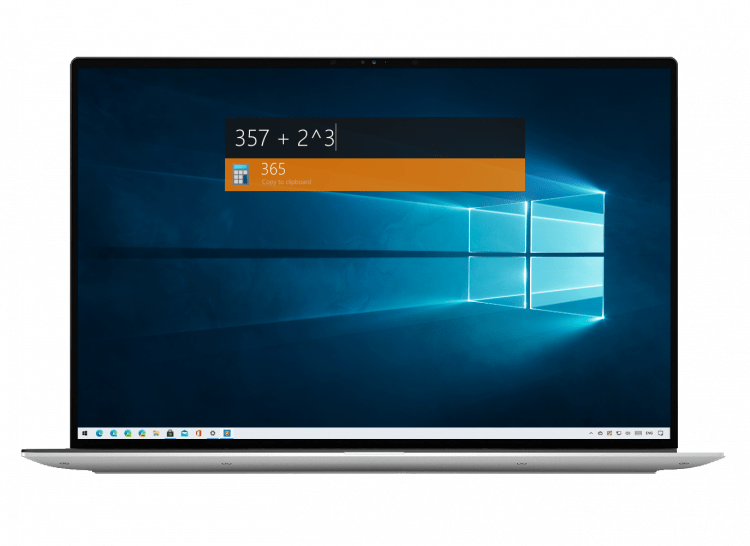The height and width of the screenshot is (546, 750).
Task: Open the Mail app from the taskbar
Action: tap(185, 433)
